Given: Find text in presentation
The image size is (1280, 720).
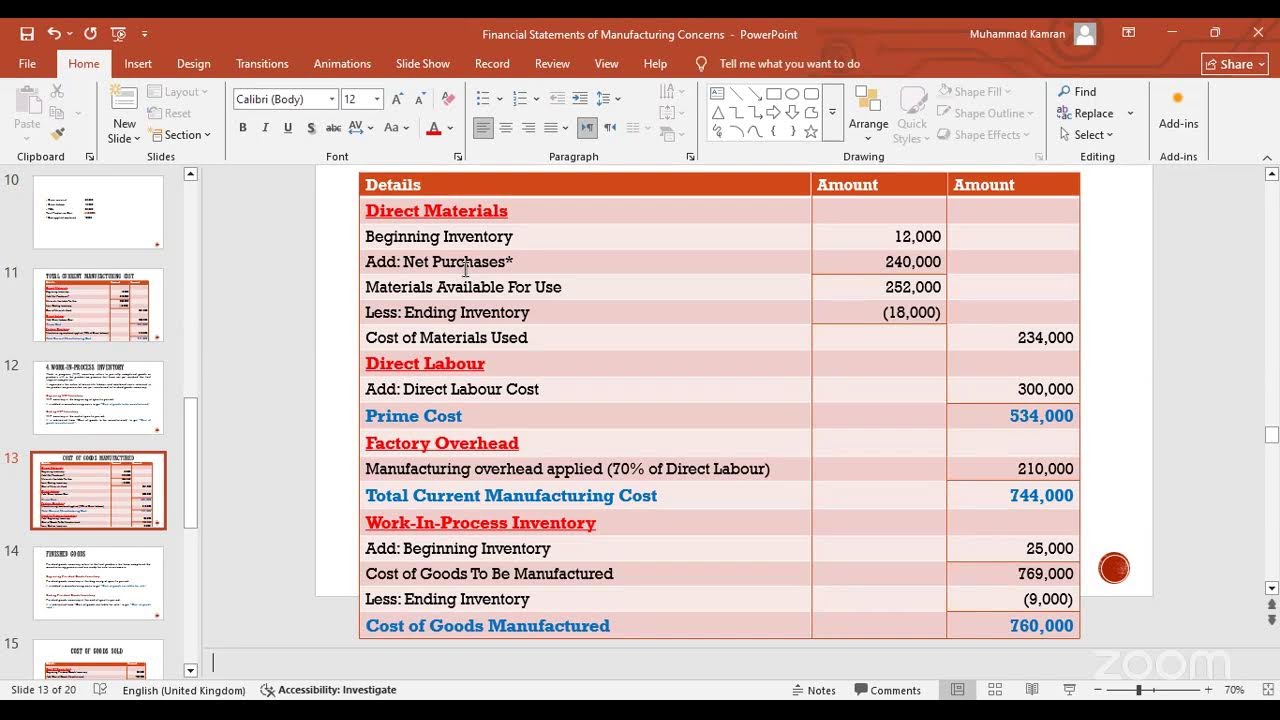Looking at the screenshot, I should coord(1077,91).
